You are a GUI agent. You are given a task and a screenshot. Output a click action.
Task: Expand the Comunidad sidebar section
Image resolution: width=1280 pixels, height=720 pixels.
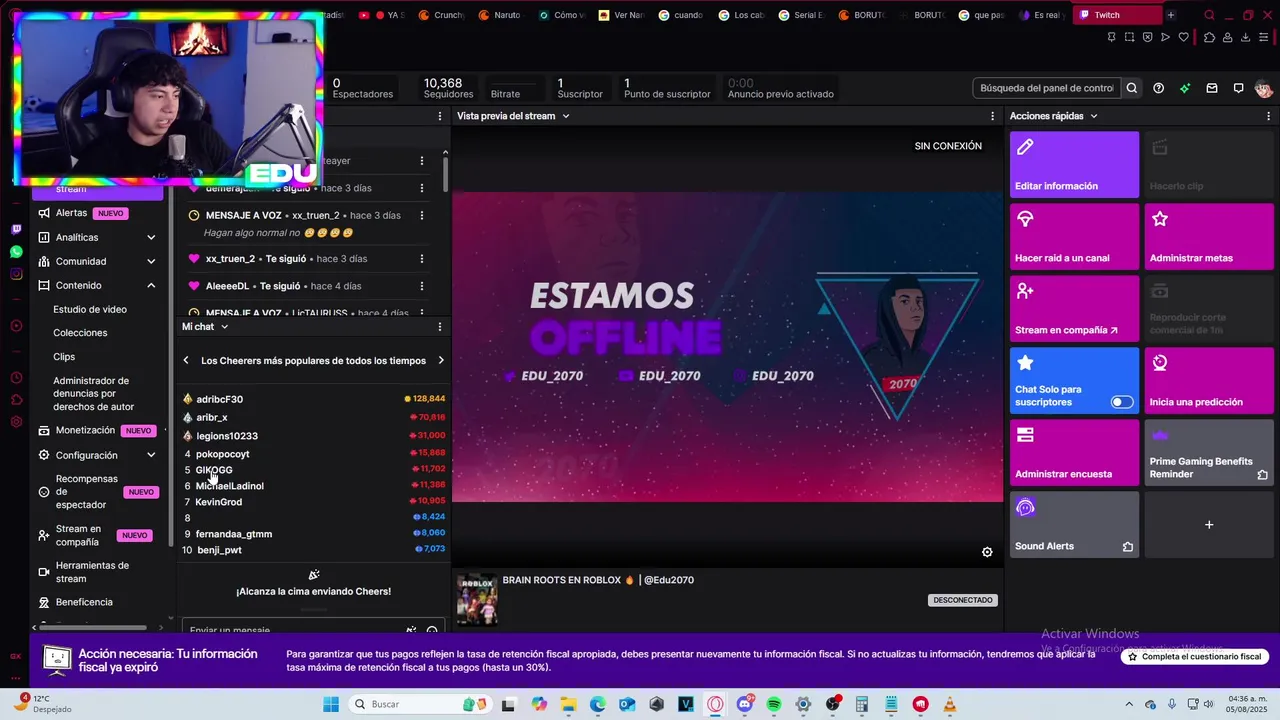tap(151, 262)
